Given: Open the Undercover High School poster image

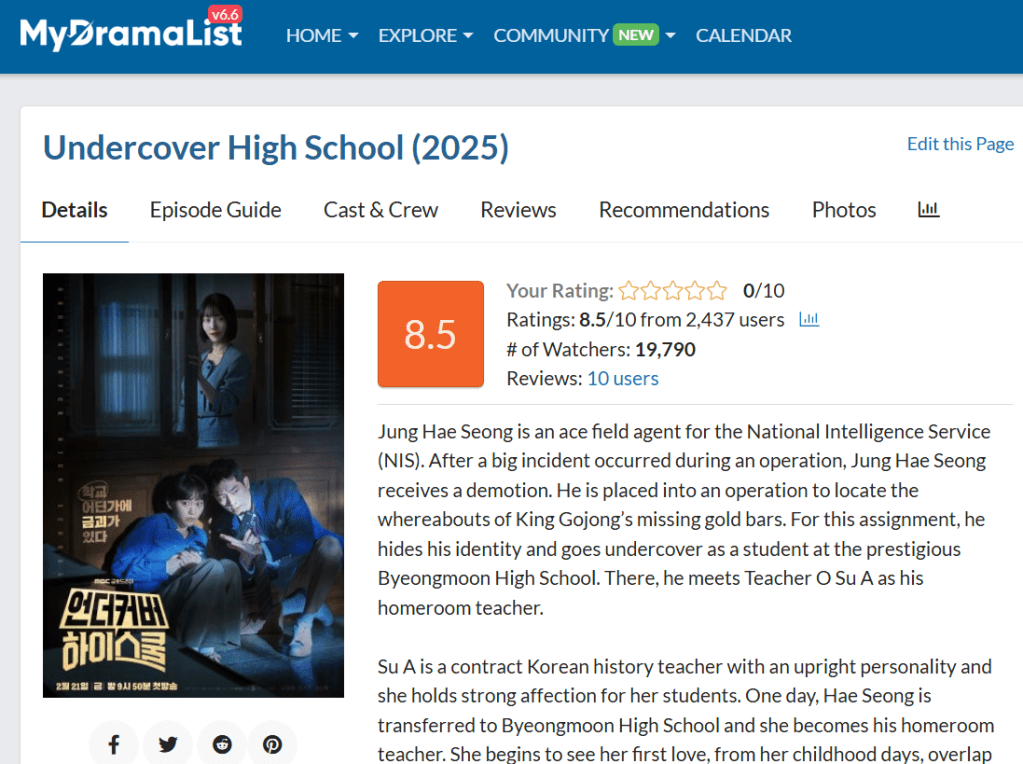Looking at the screenshot, I should coord(193,485).
